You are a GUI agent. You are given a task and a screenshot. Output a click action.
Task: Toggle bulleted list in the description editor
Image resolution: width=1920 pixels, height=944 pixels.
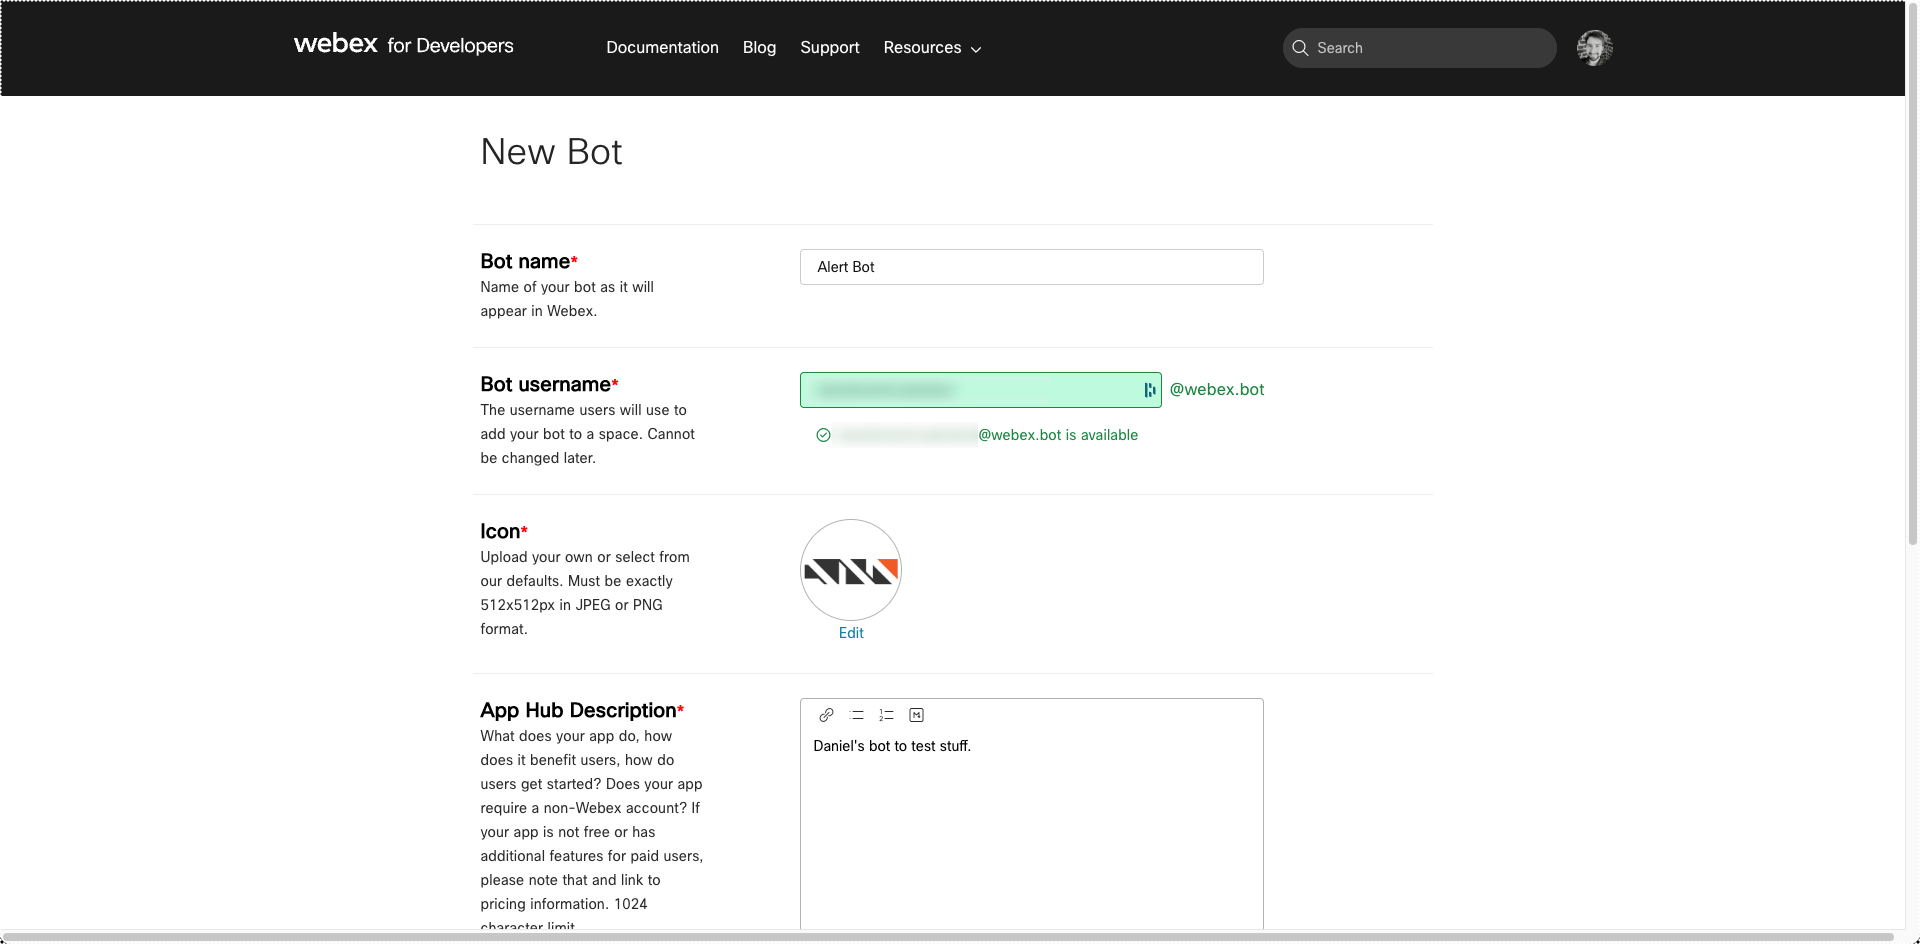pyautogui.click(x=856, y=715)
